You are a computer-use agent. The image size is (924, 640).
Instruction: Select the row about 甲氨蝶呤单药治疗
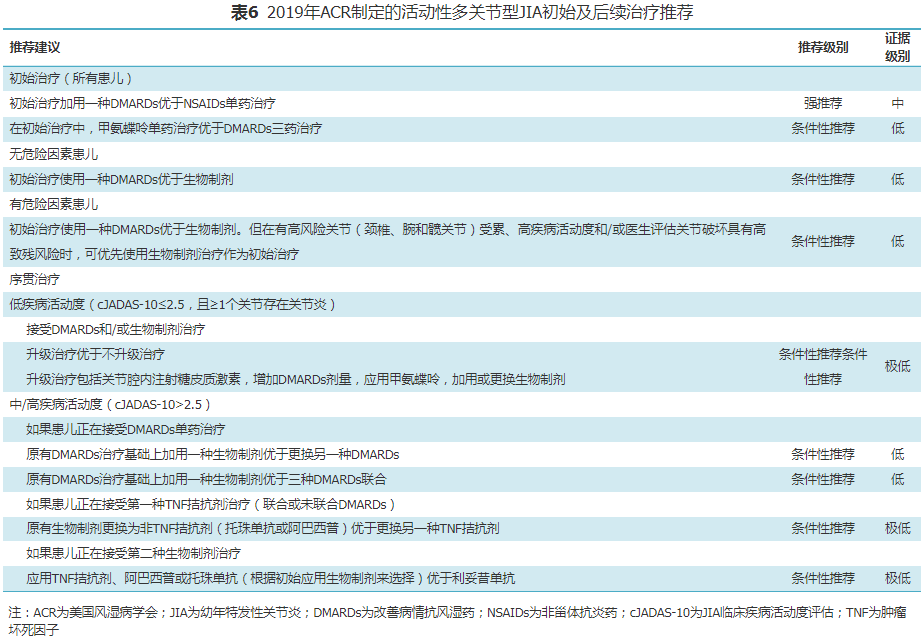pos(166,129)
